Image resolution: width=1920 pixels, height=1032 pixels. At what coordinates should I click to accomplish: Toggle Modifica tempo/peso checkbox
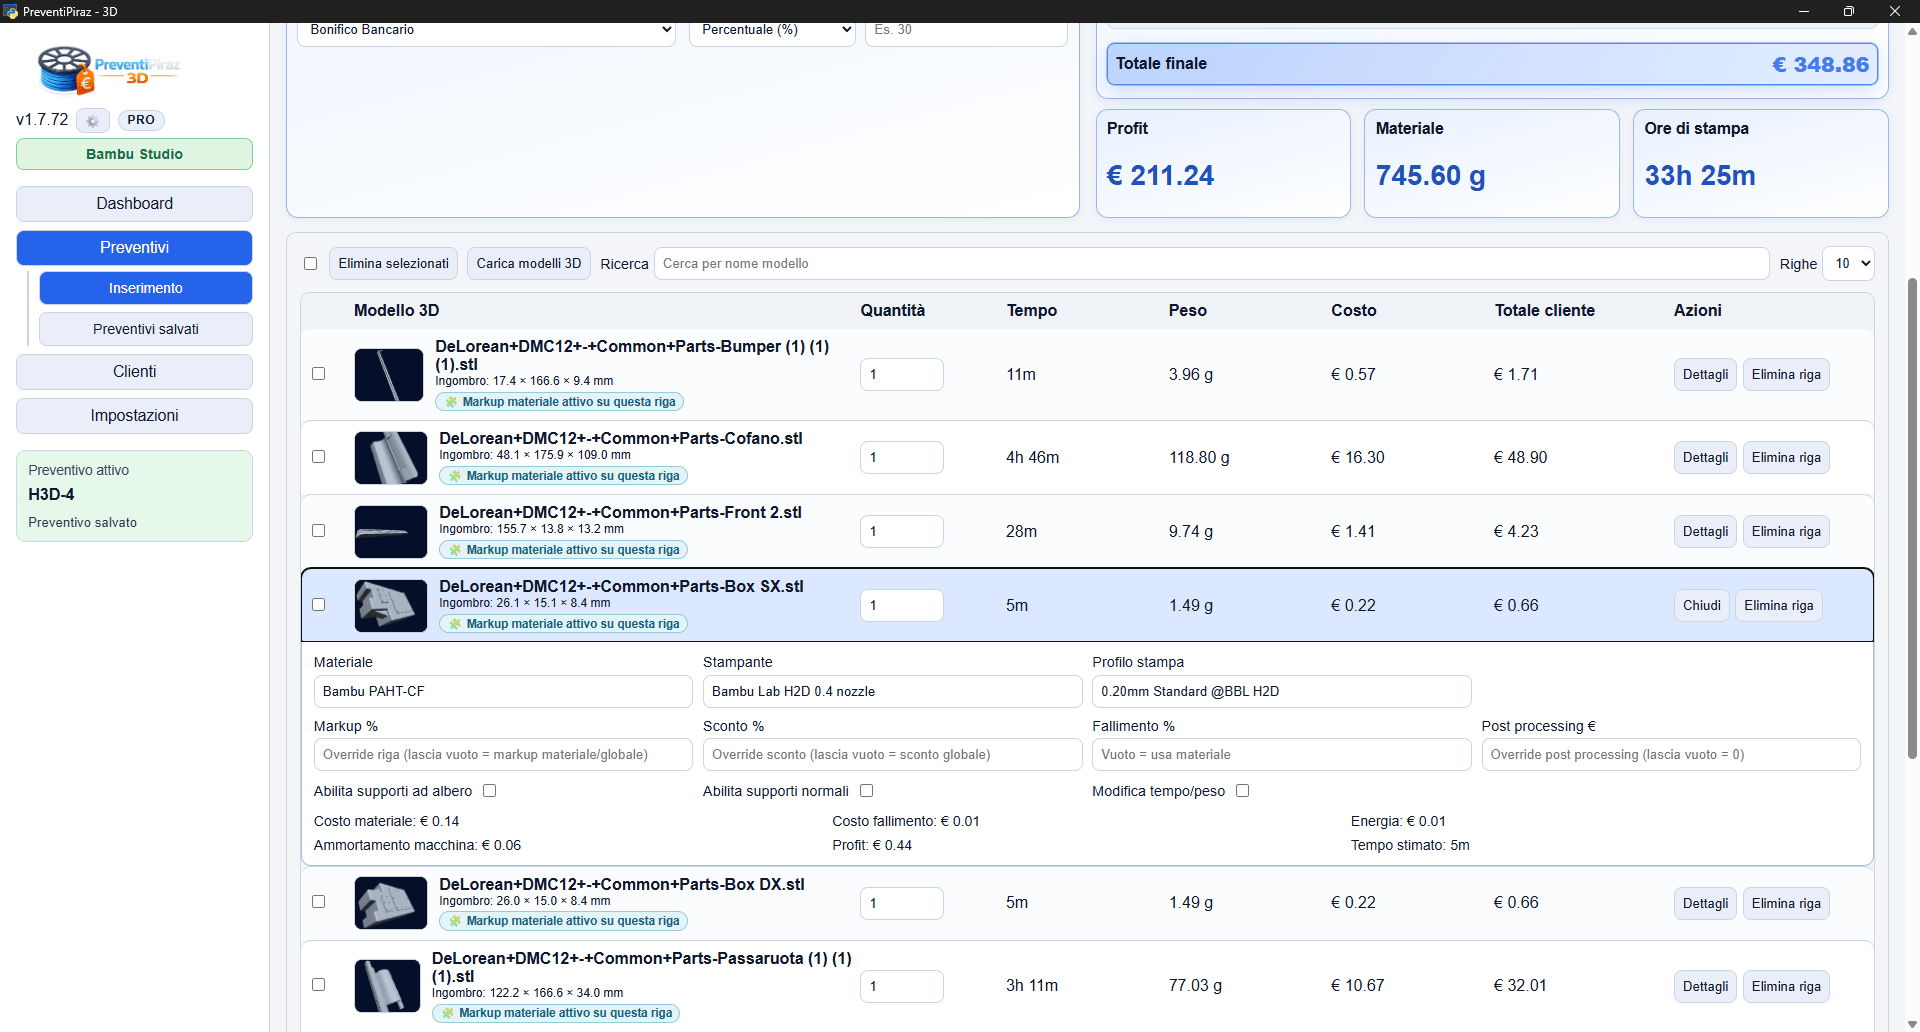(1242, 791)
